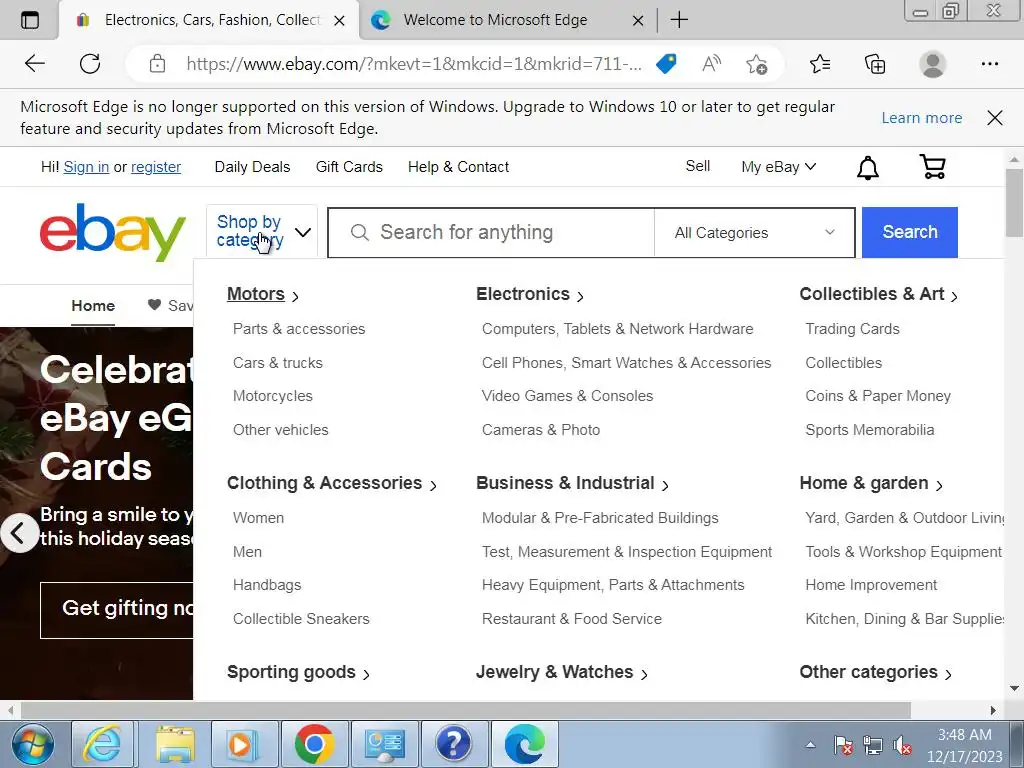This screenshot has width=1024, height=768.
Task: Open Clothing & Accessories category heading
Action: (325, 483)
